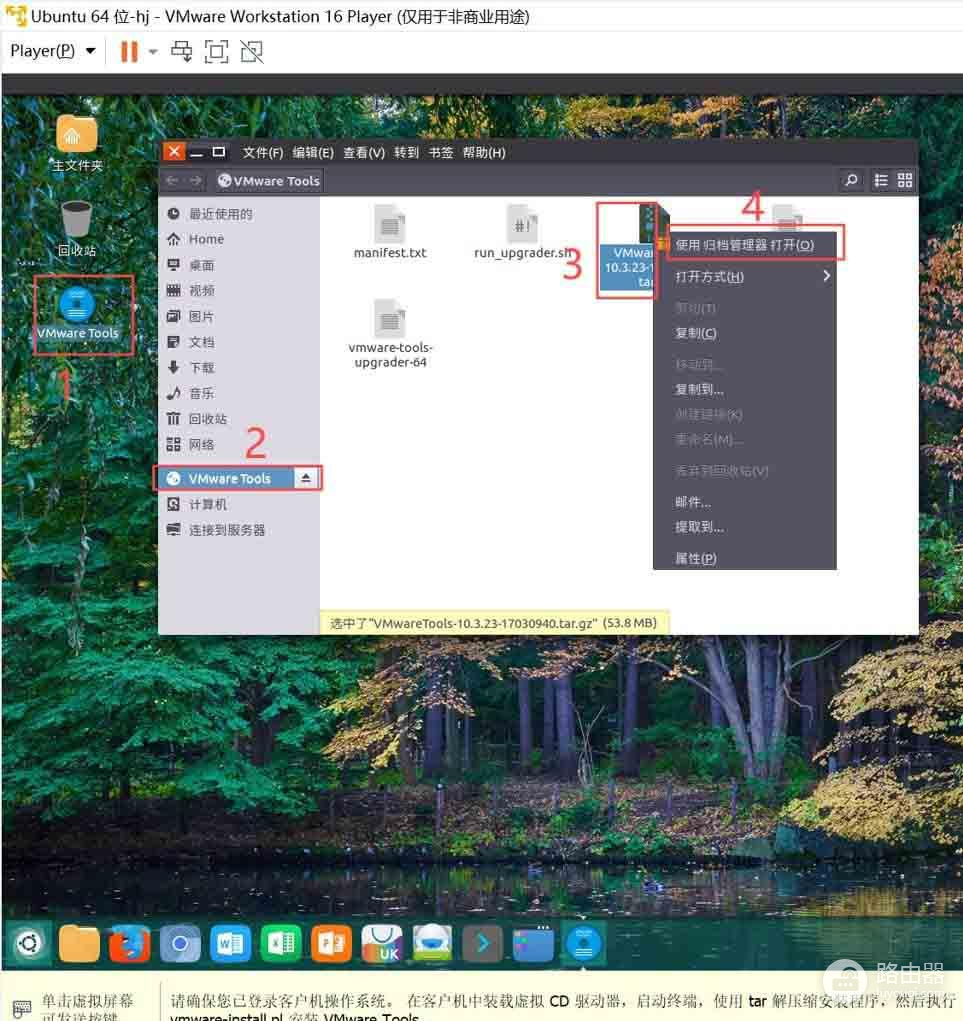Screen dimensions: 963x1021
Task: Open WPS Writer from taskbar
Action: click(x=230, y=943)
